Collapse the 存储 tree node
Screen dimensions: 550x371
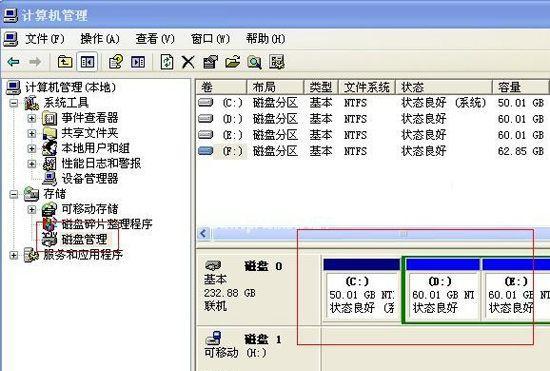[14, 194]
